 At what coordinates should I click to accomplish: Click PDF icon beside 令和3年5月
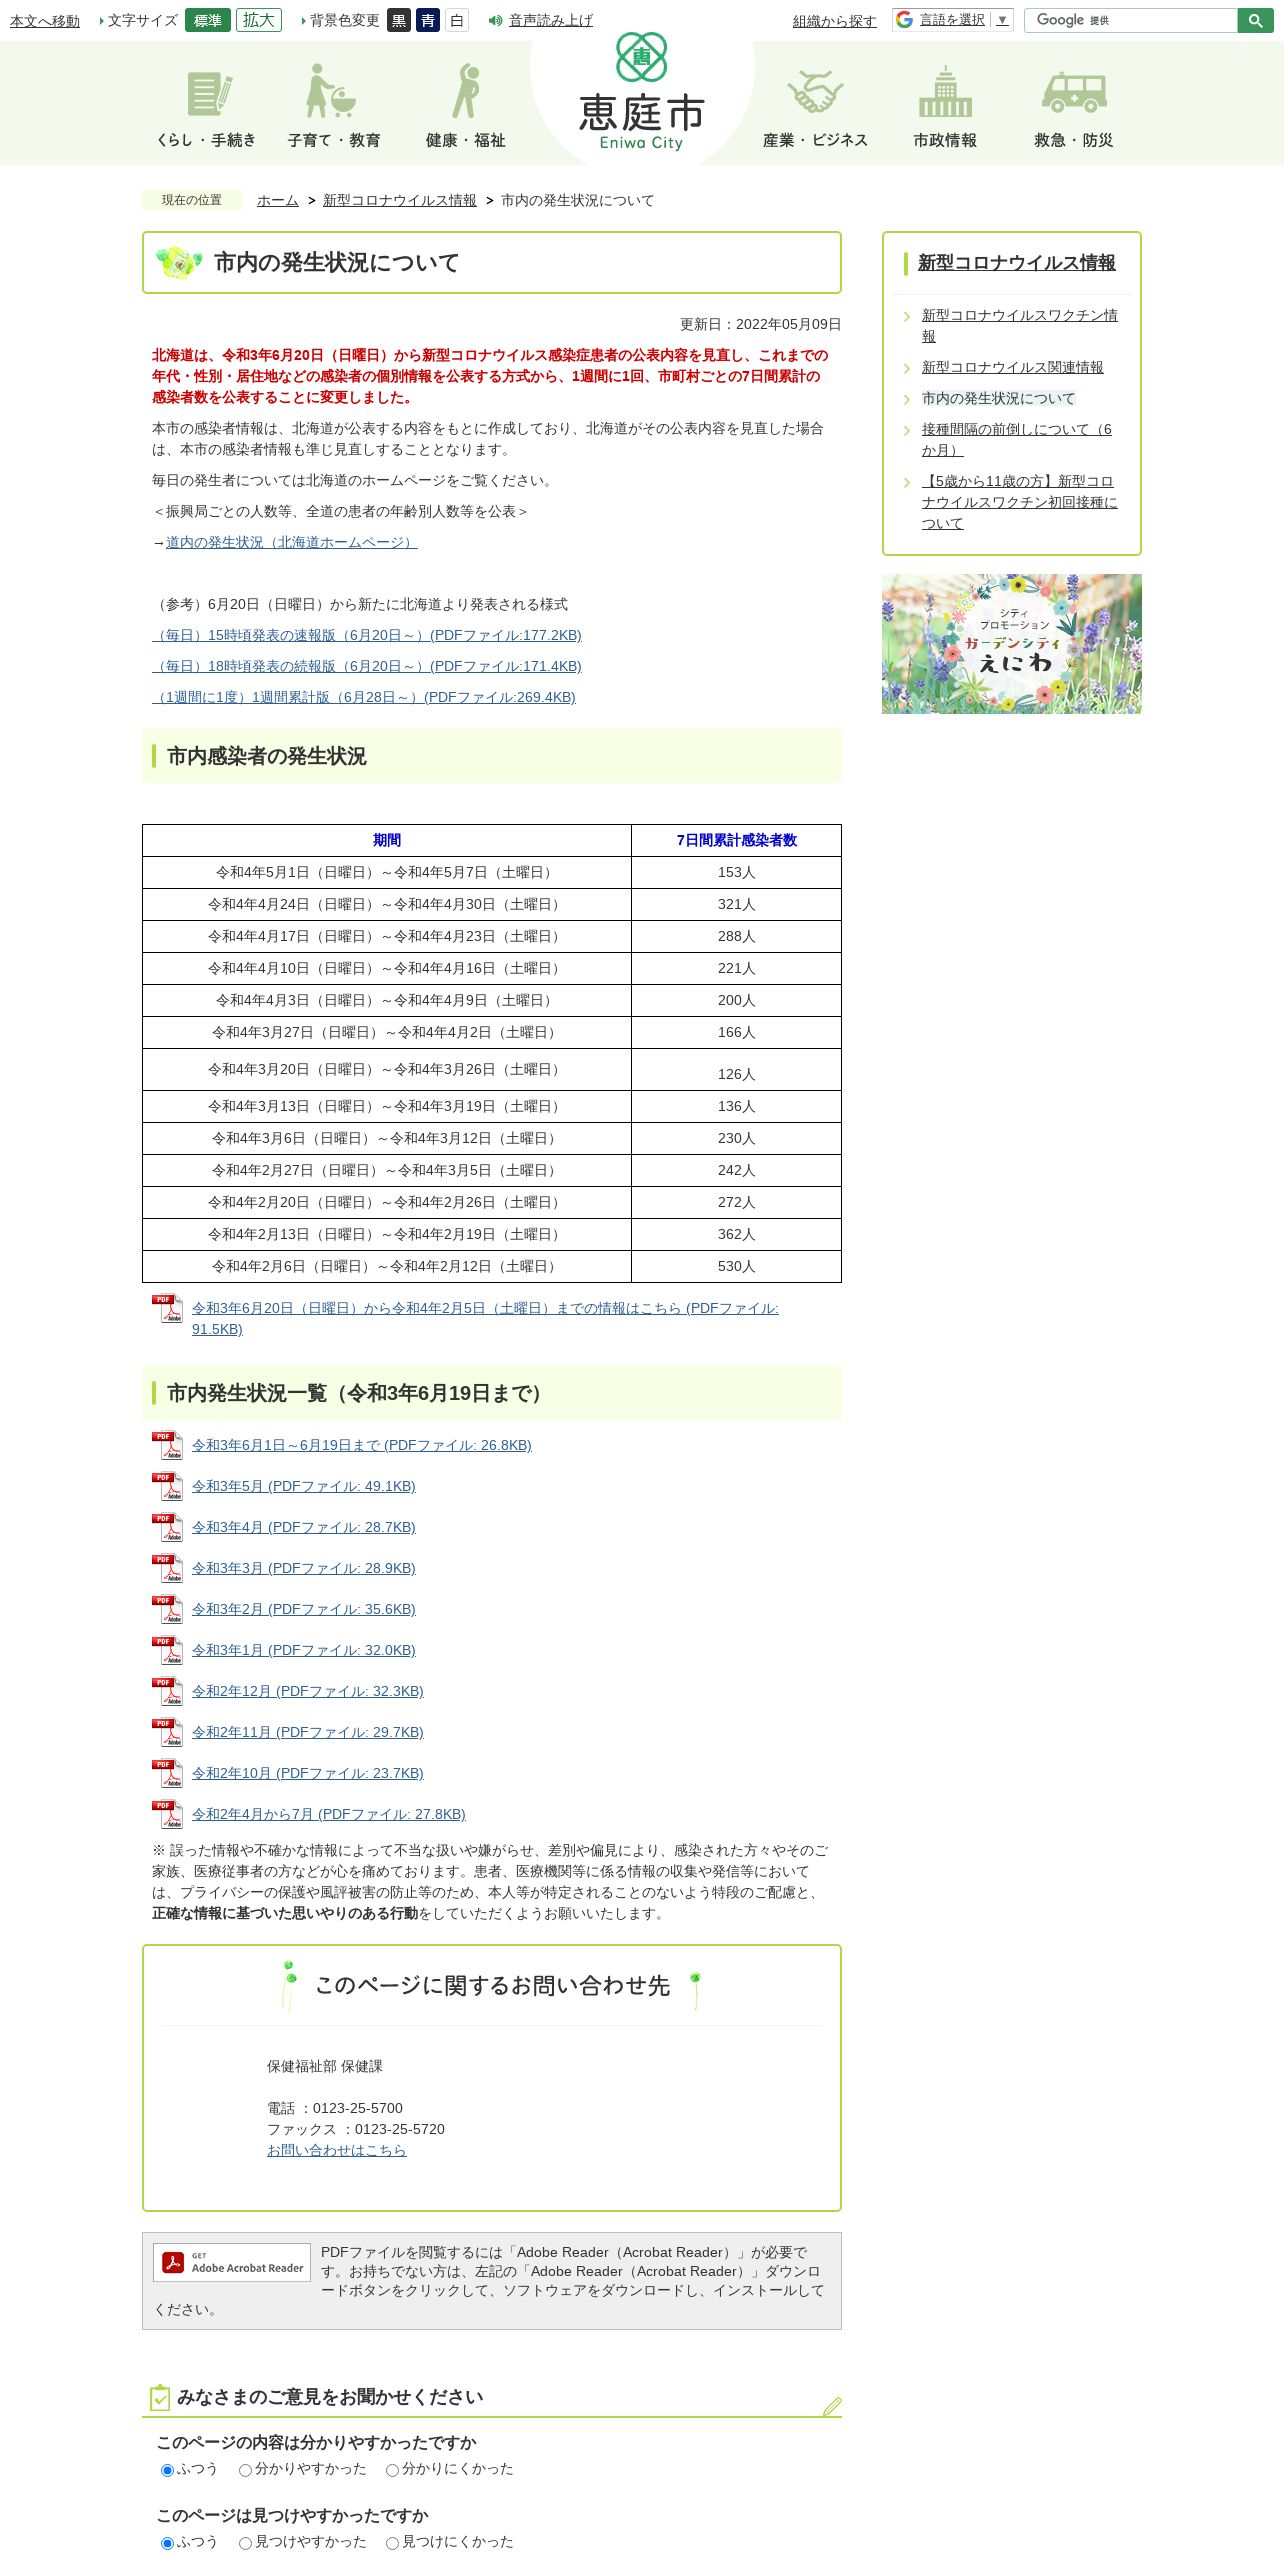coord(167,1487)
